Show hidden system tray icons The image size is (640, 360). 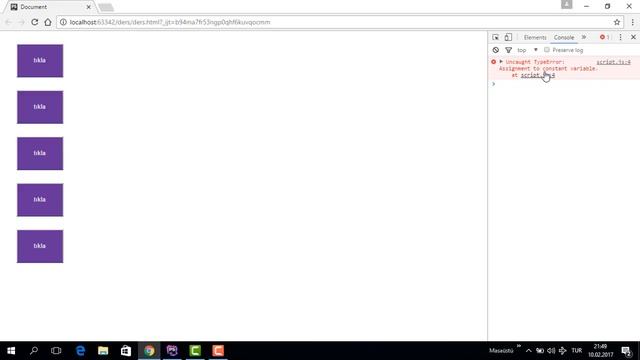[529, 351]
